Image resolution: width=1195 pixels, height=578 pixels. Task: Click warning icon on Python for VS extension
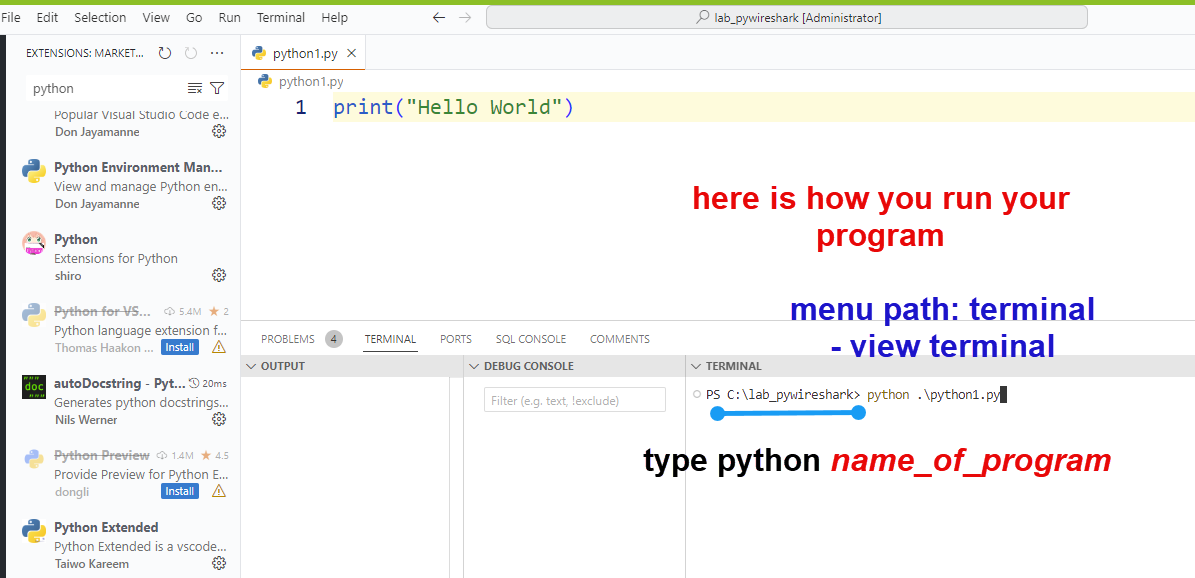point(219,347)
